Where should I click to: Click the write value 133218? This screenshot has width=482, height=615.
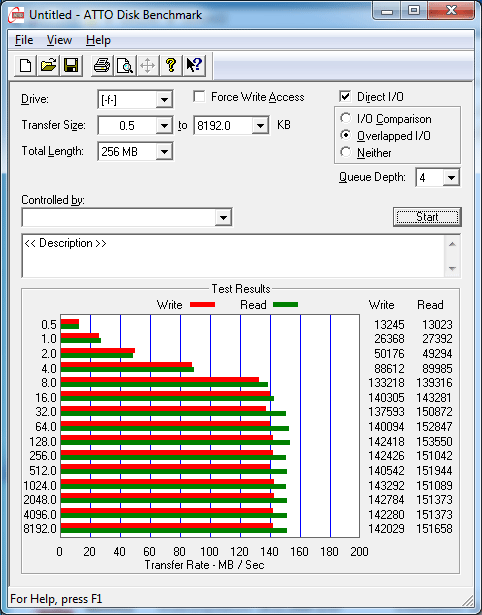click(386, 382)
